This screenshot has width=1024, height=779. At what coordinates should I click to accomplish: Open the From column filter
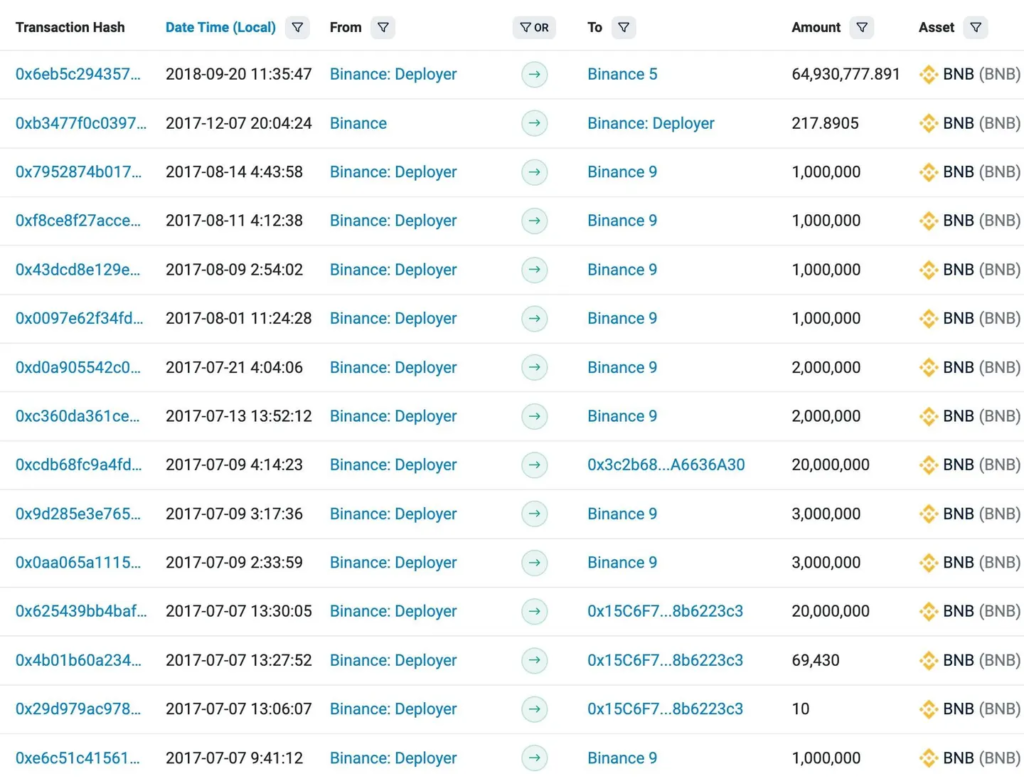382,28
